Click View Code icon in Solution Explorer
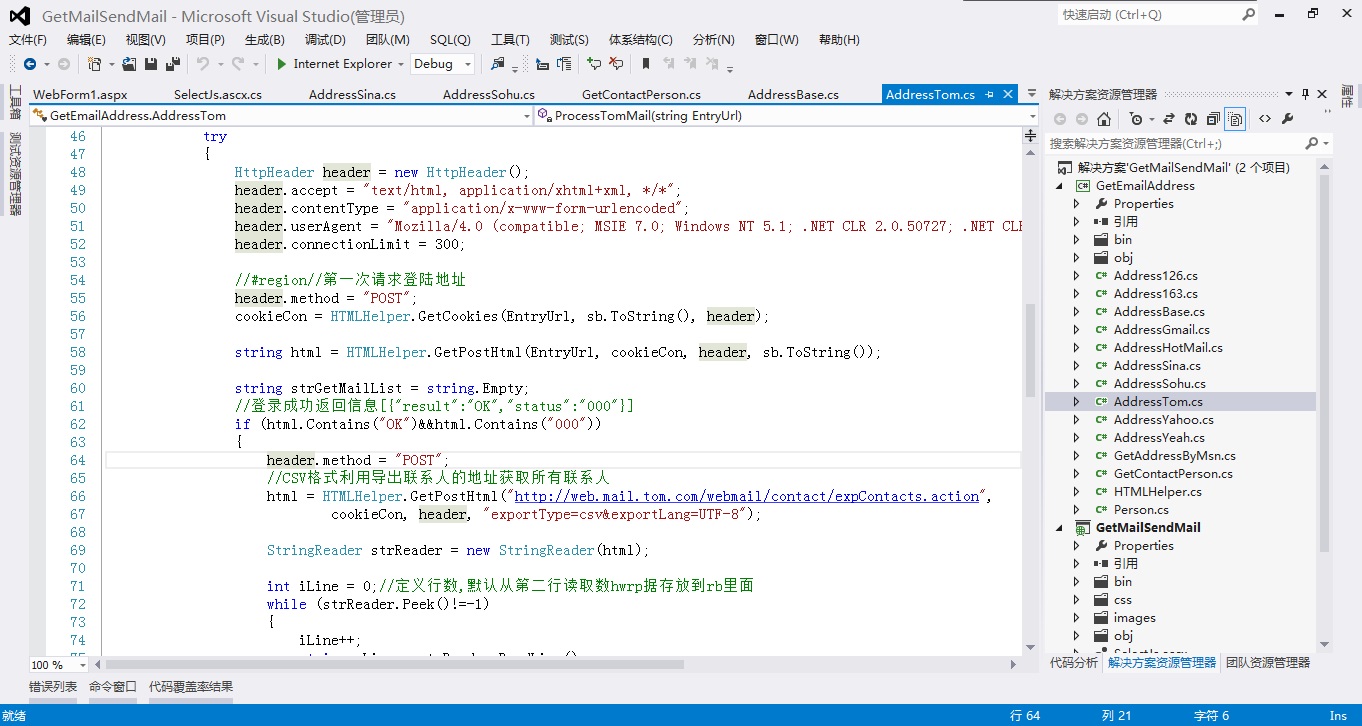This screenshot has height=726, width=1362. [x=1265, y=119]
